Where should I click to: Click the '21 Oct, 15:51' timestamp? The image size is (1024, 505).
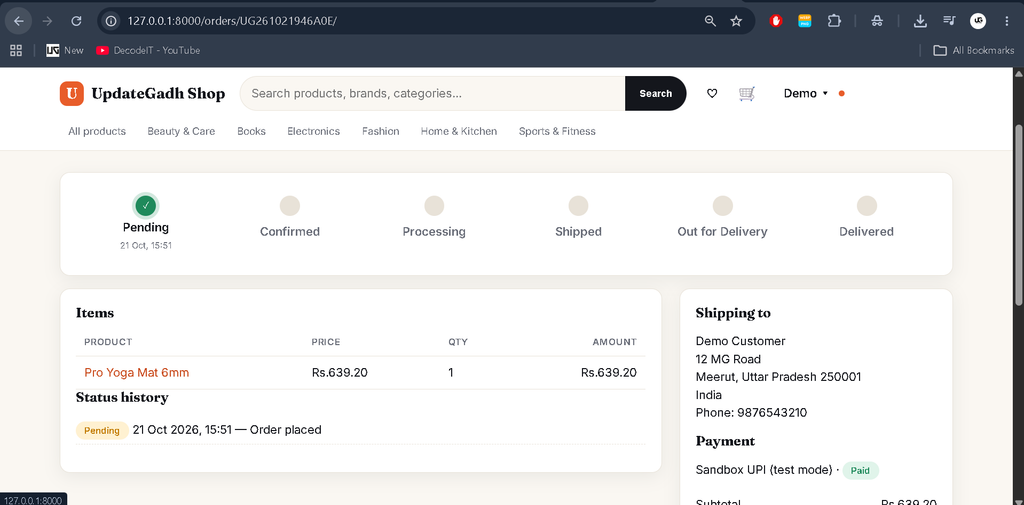[x=146, y=246]
